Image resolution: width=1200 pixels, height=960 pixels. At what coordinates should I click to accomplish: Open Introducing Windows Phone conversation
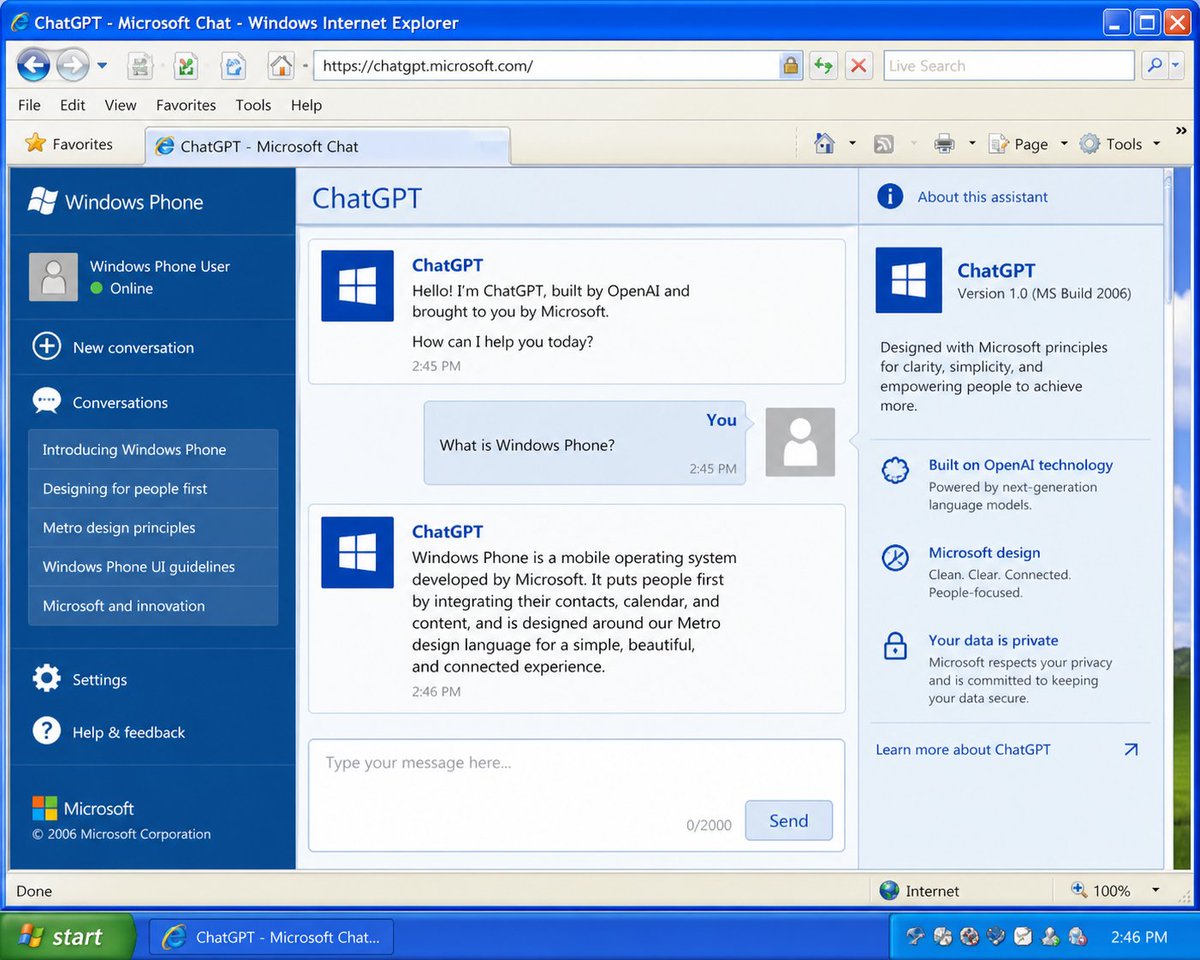pyautogui.click(x=153, y=450)
